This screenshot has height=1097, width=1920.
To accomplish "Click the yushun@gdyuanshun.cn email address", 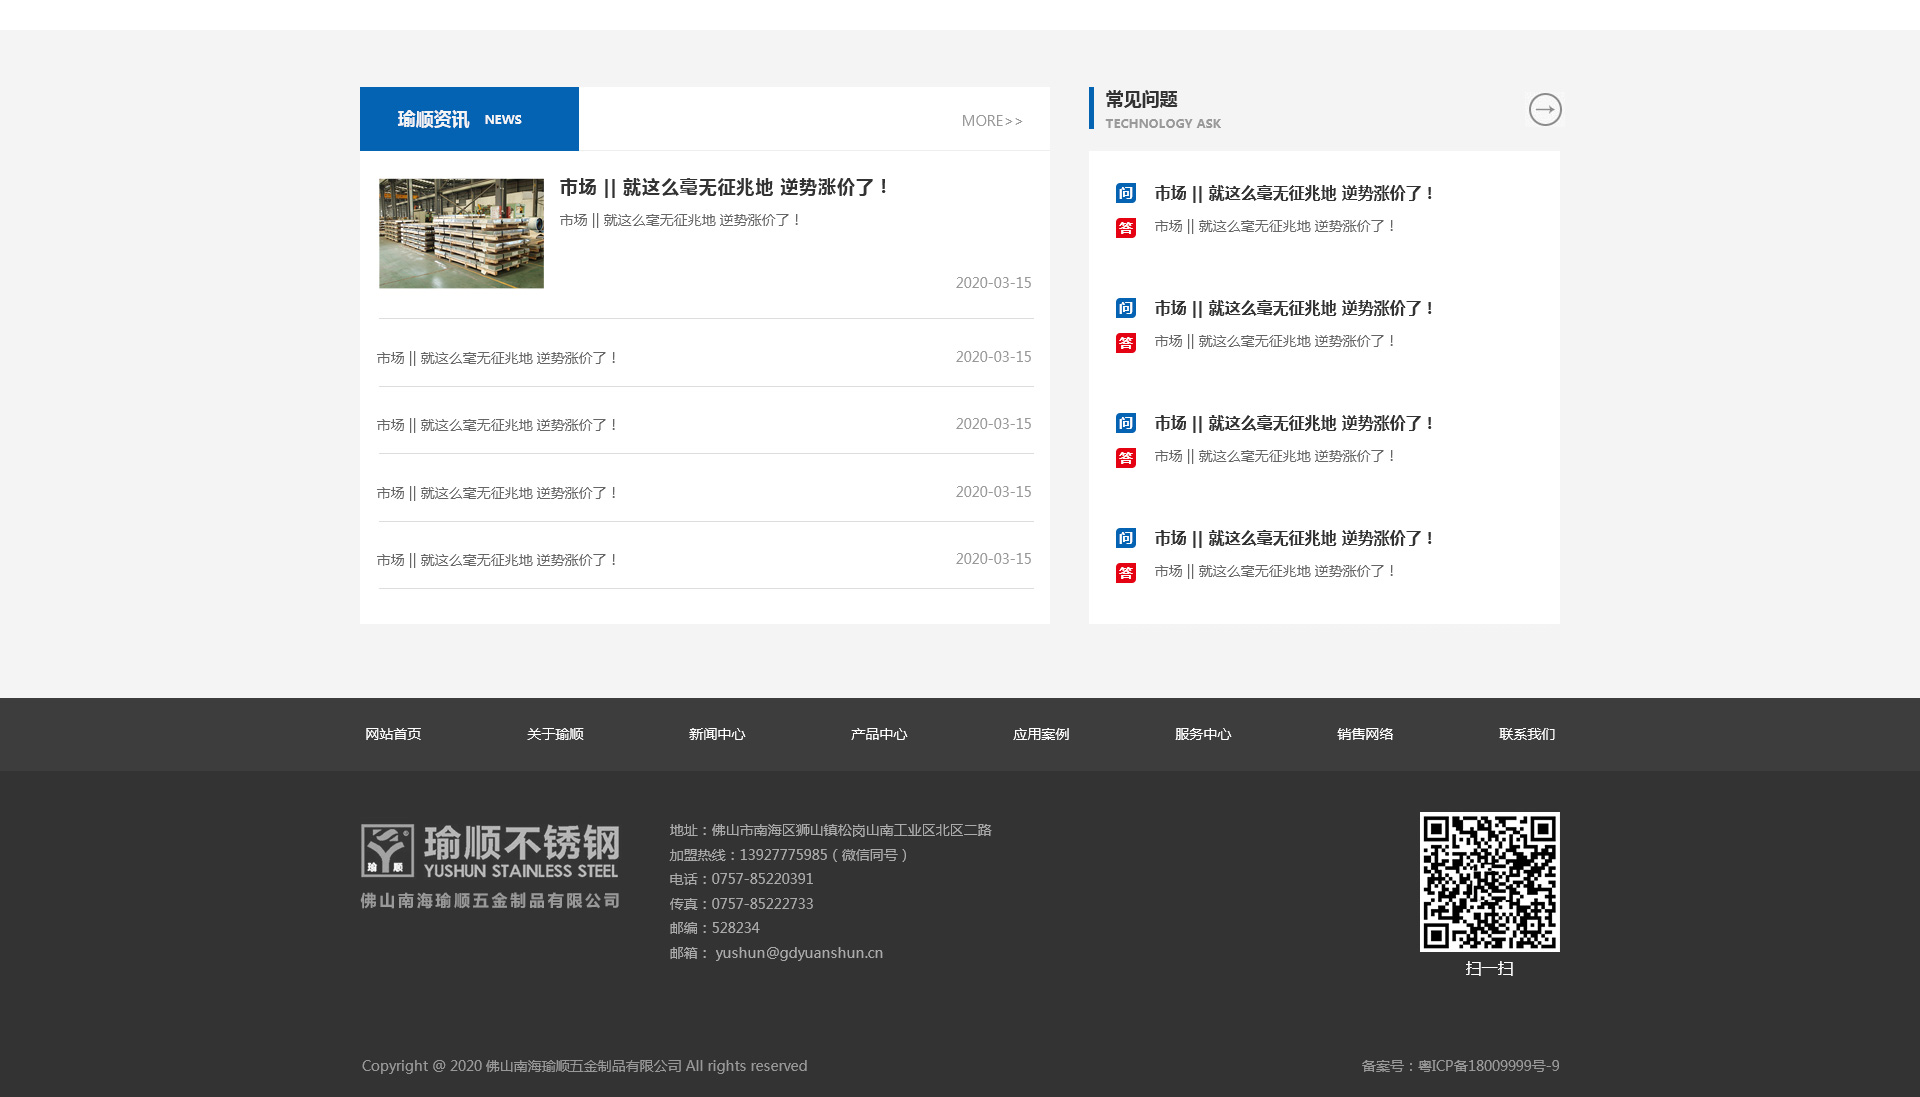I will coord(799,953).
